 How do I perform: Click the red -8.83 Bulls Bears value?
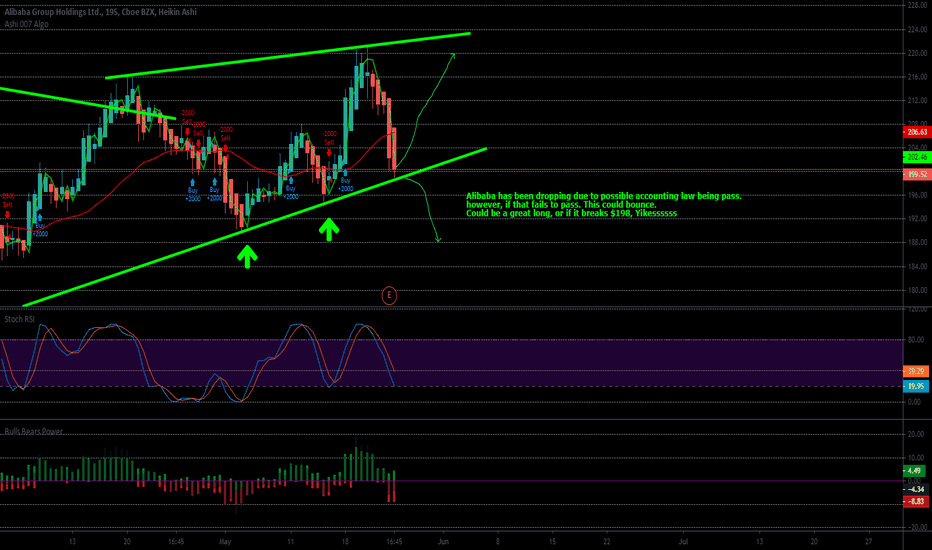pyautogui.click(x=916, y=502)
